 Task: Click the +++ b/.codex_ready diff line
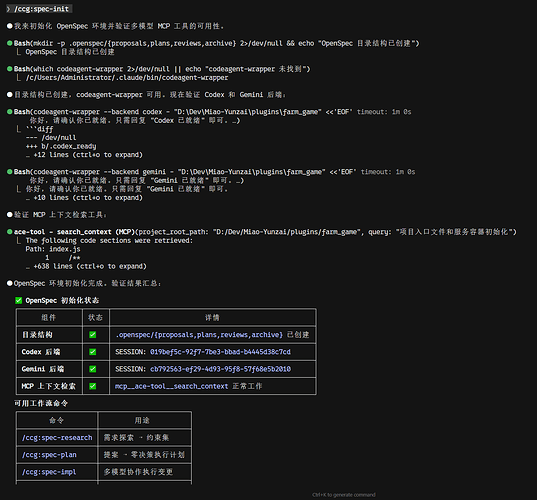61,146
